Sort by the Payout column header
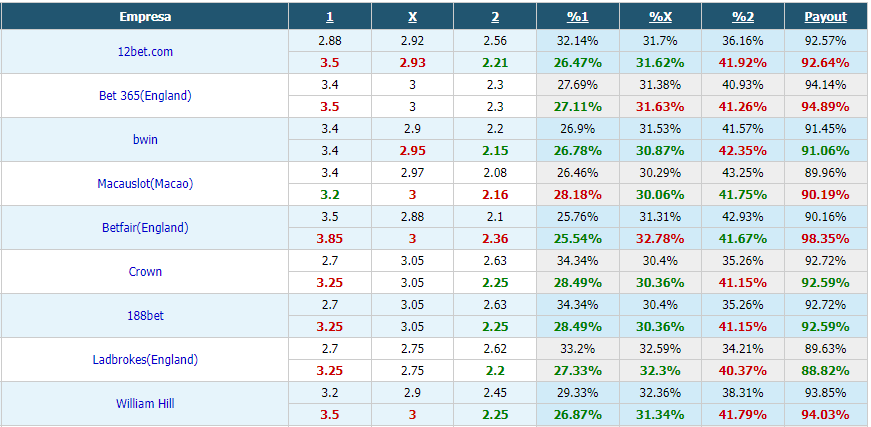Screen dimensions: 871x427 [825, 17]
